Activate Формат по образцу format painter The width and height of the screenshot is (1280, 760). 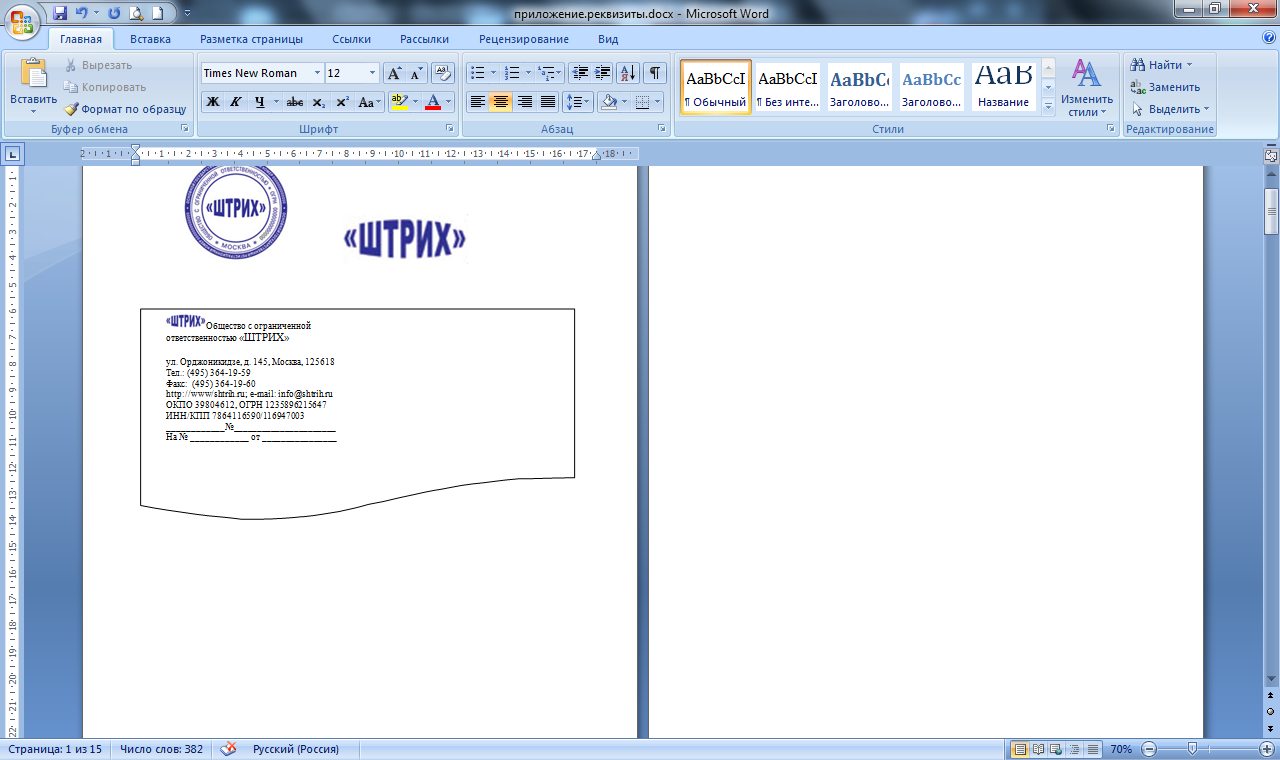(126, 109)
